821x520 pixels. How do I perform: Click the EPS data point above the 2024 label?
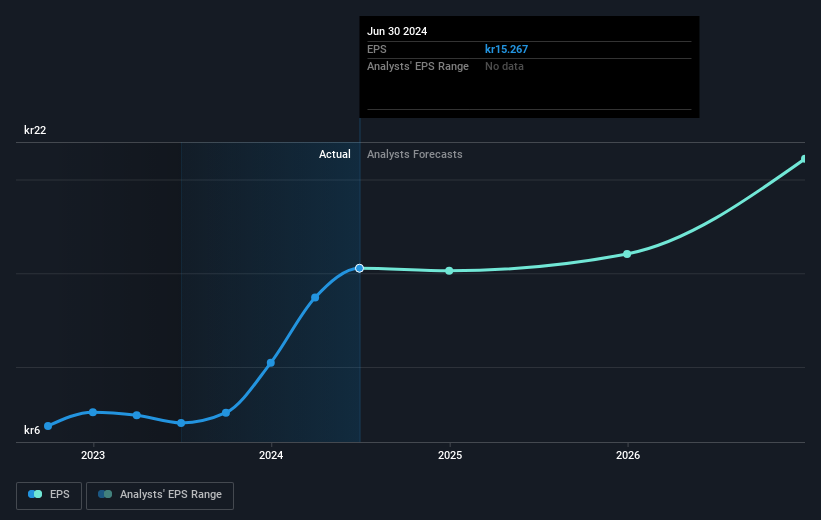271,363
